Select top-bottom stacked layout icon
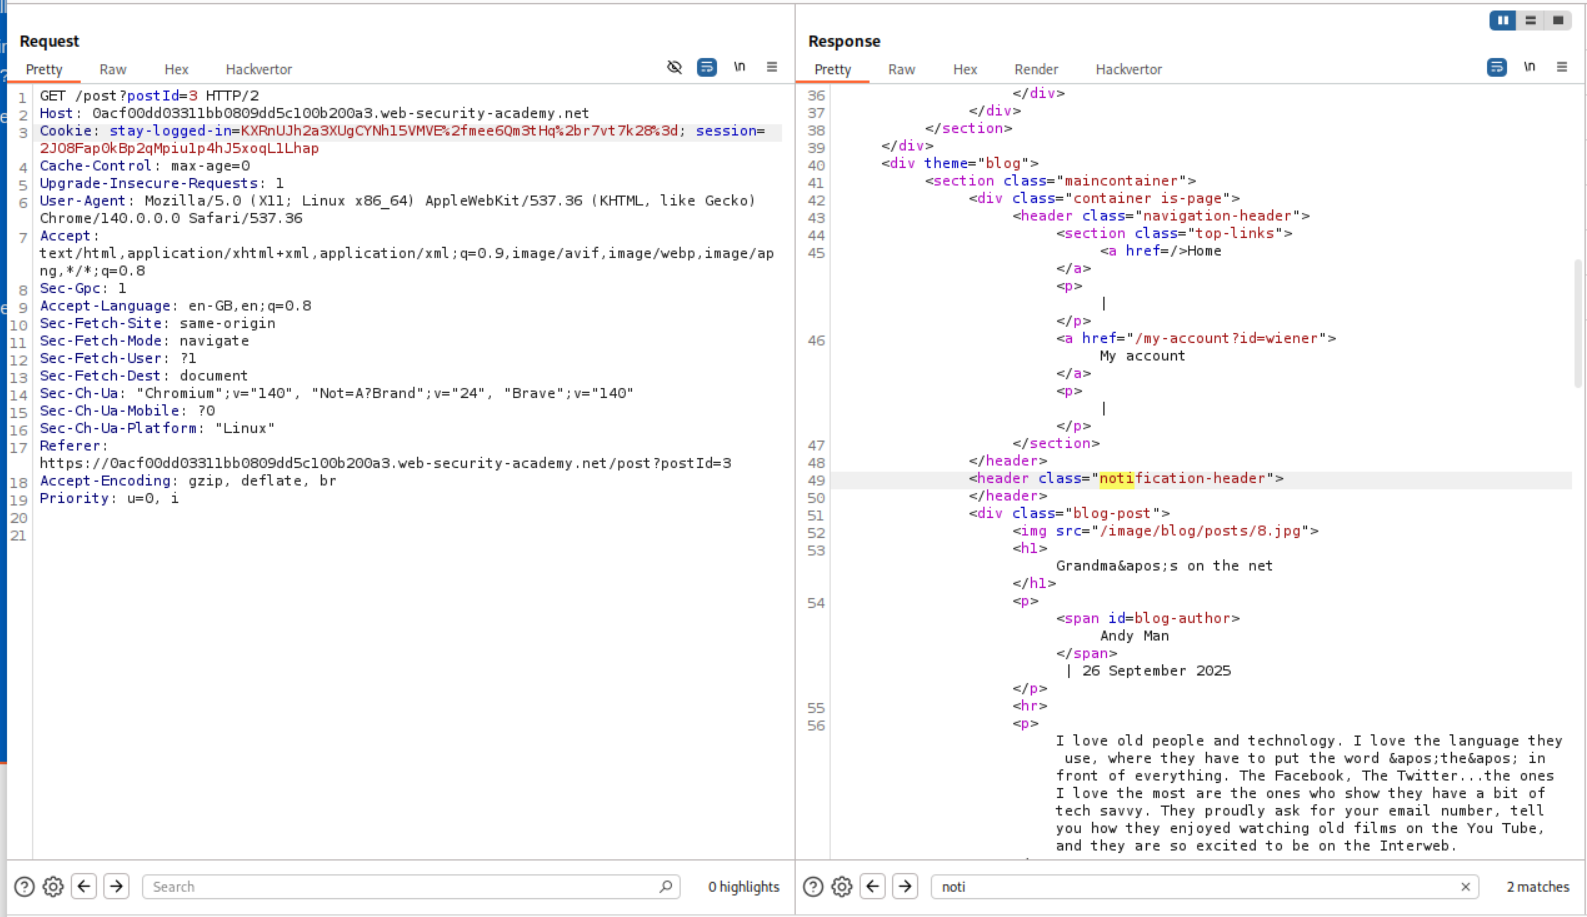Viewport: 1587px width, 917px height. [x=1530, y=20]
